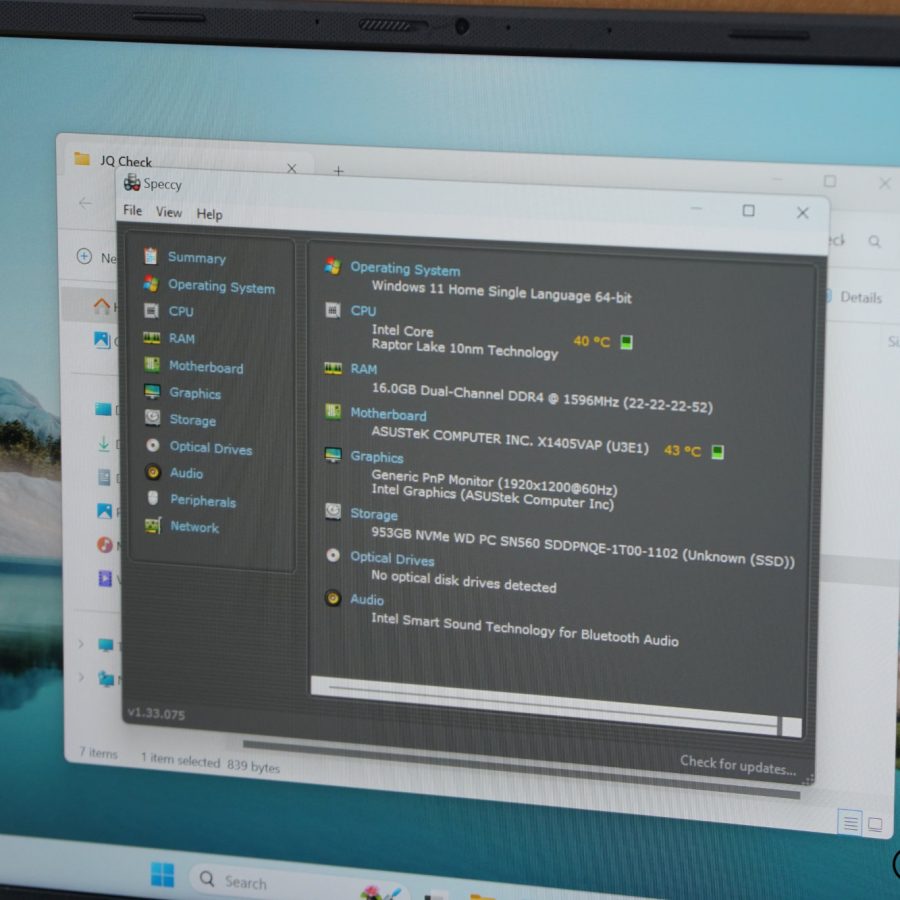The height and width of the screenshot is (900, 900).
Task: Open the File menu in Speccy
Action: tap(133, 210)
